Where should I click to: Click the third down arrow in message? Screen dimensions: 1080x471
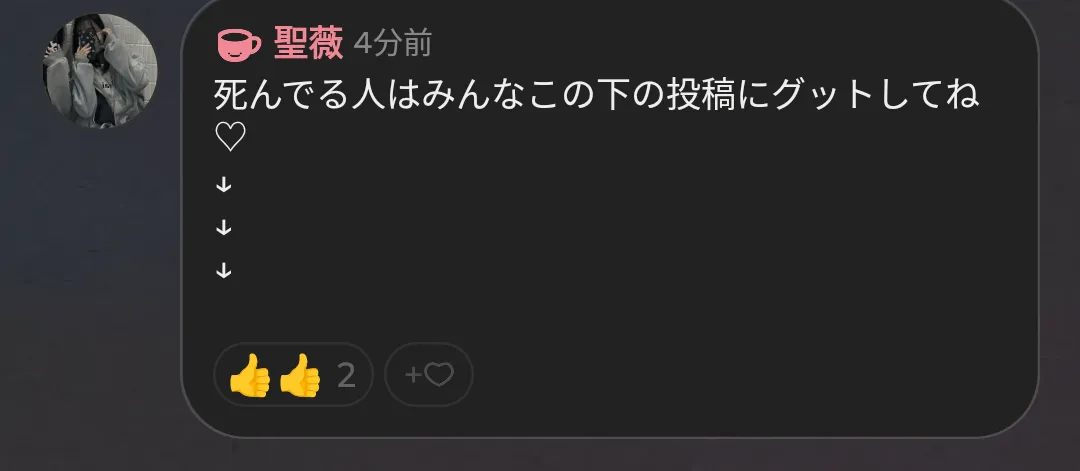pos(223,271)
